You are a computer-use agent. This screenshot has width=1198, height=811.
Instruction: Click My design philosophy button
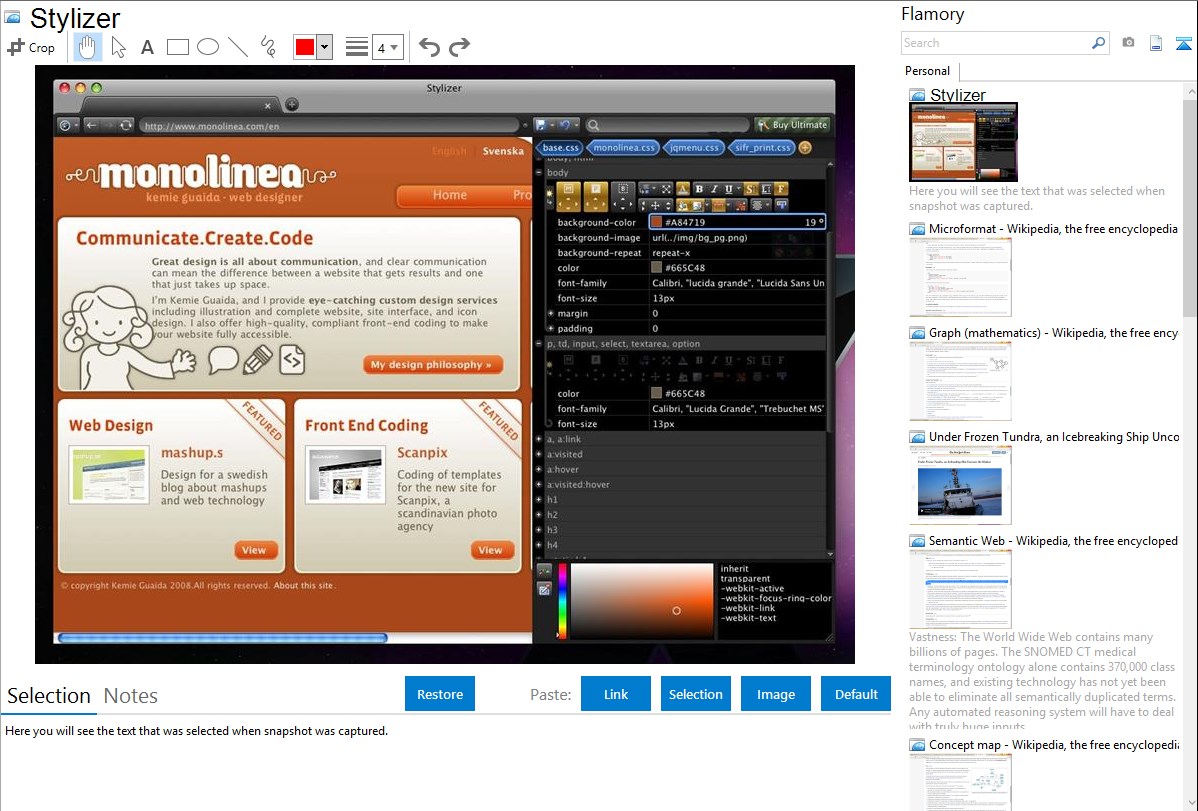pos(432,365)
